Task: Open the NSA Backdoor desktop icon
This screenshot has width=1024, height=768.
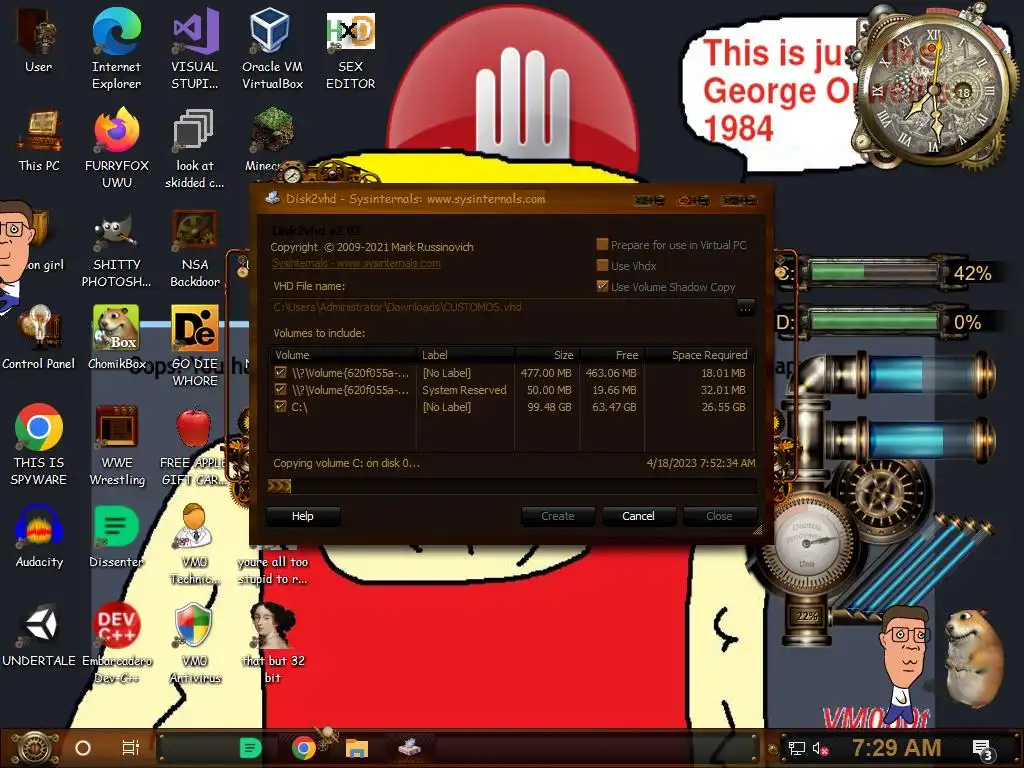Action: (x=195, y=249)
